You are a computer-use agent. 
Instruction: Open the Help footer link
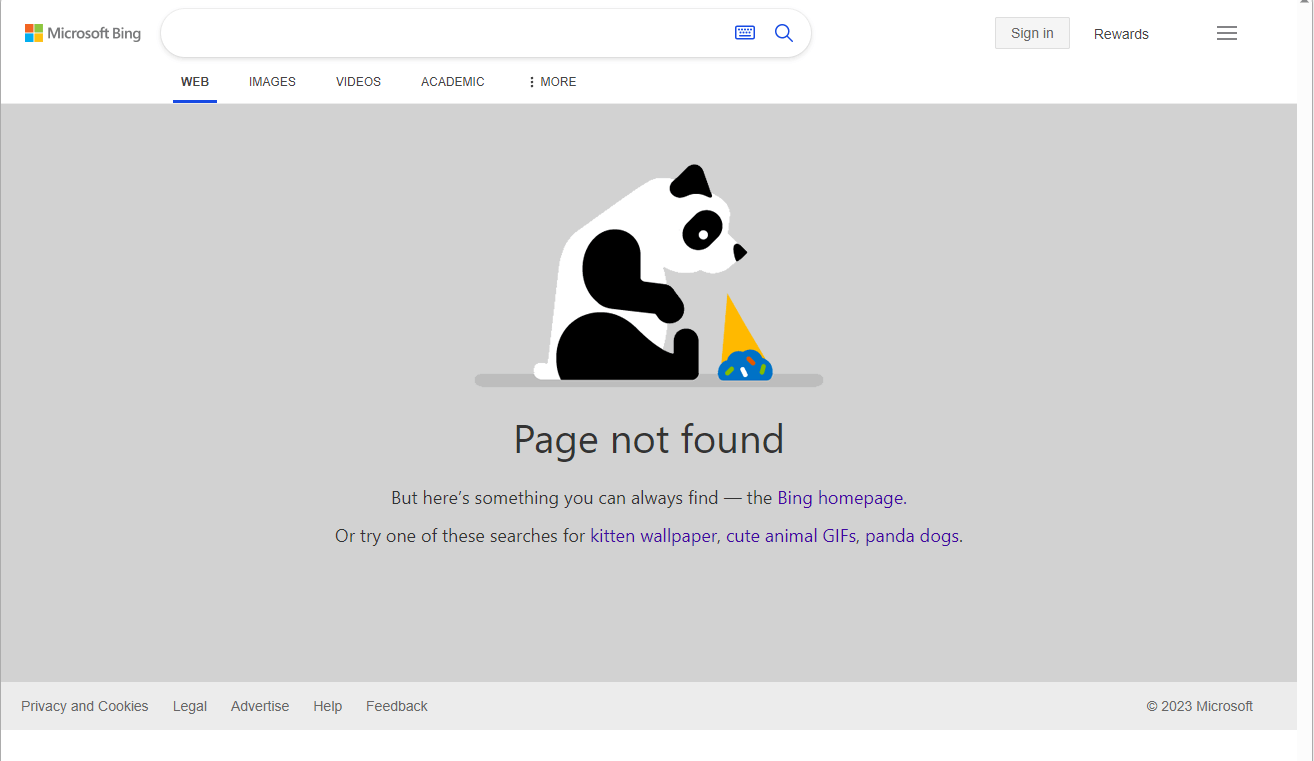pos(327,706)
